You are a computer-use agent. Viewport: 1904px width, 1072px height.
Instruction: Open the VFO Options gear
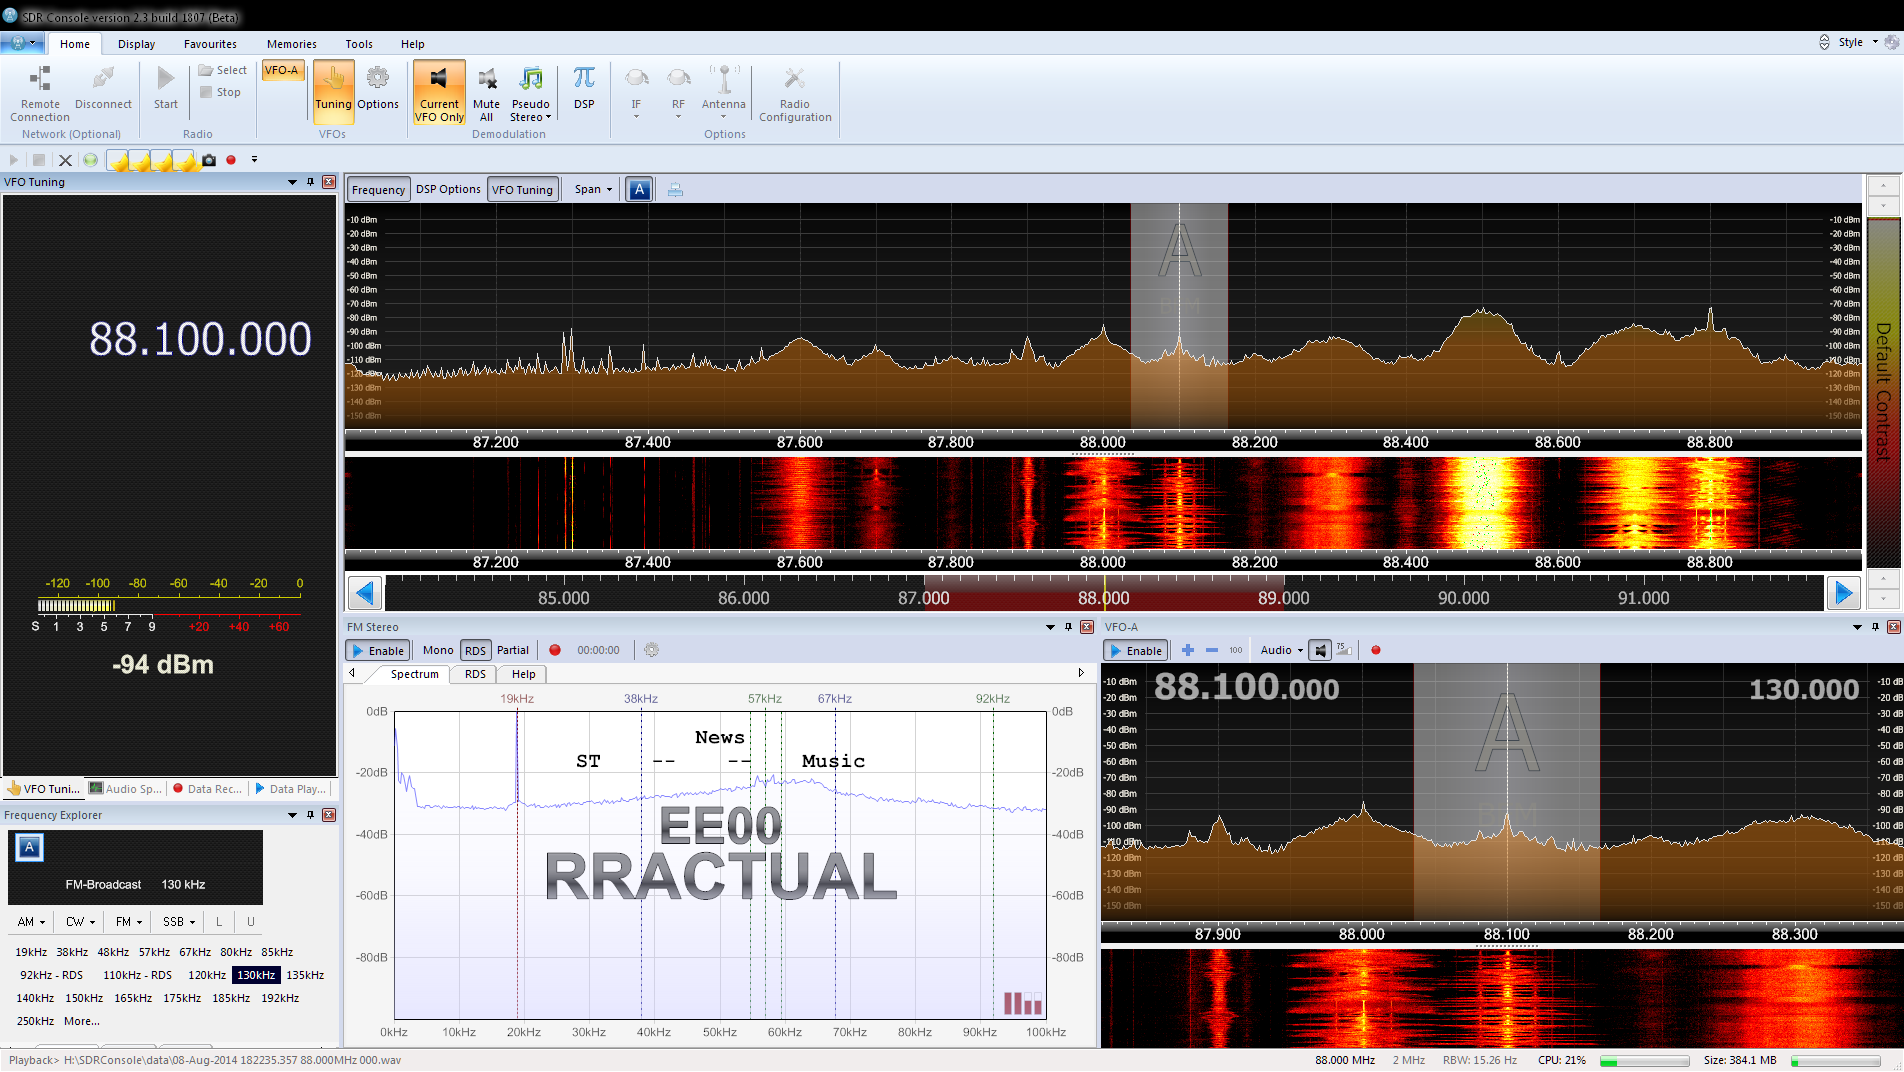378,79
